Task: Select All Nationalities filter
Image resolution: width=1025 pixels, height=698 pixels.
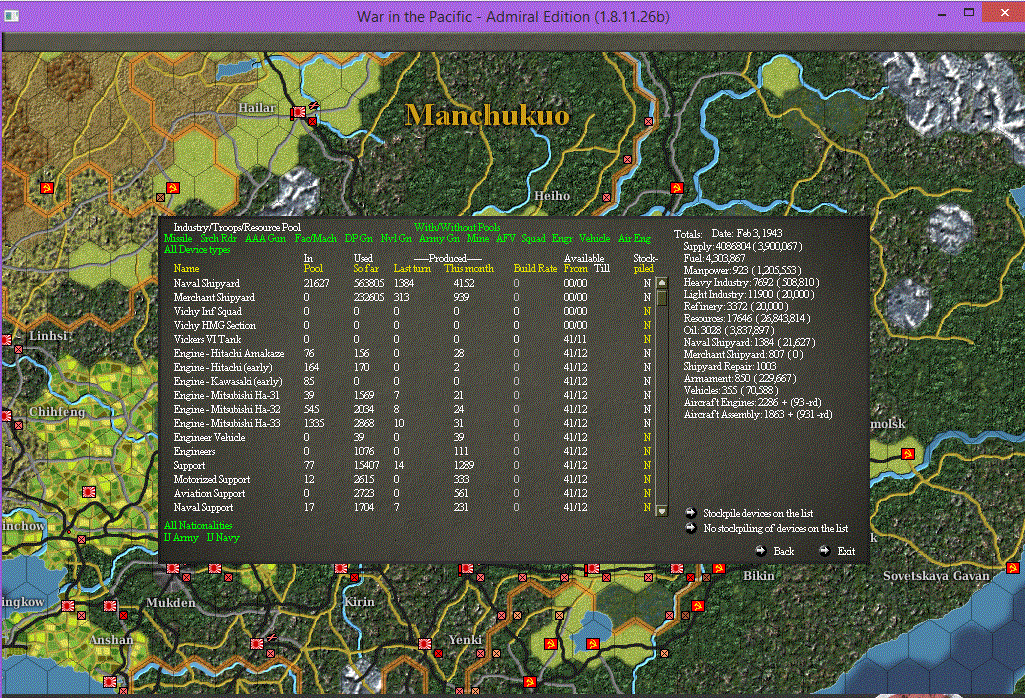Action: (198, 525)
